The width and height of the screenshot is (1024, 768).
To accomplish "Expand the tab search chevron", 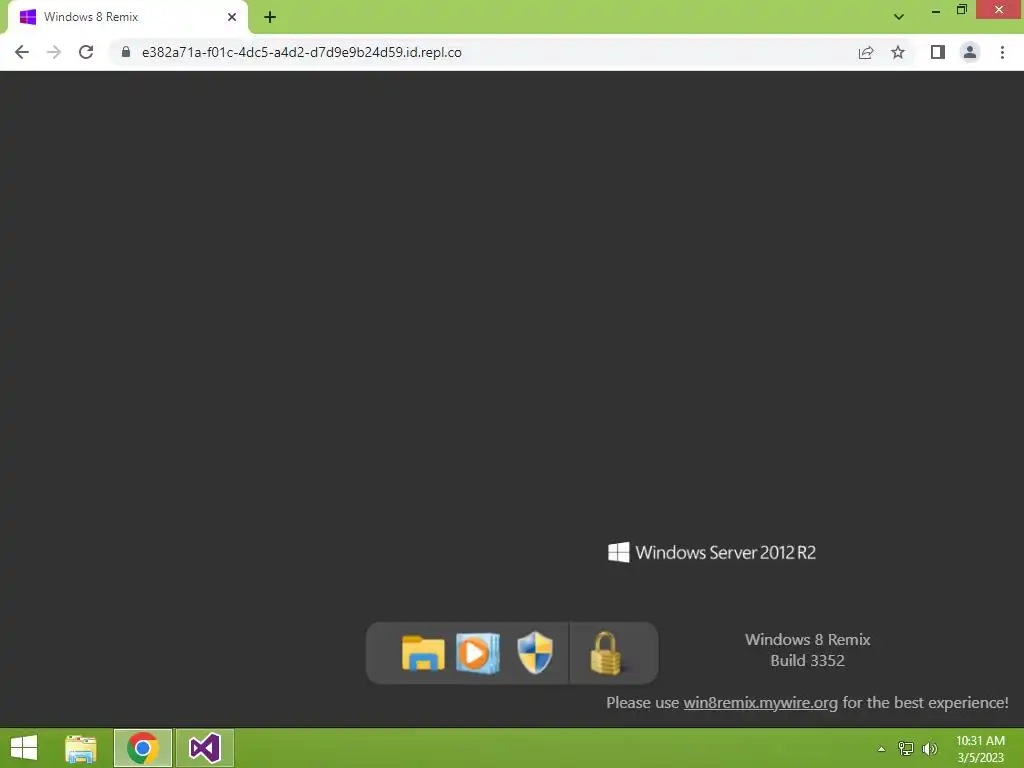I will coord(899,17).
